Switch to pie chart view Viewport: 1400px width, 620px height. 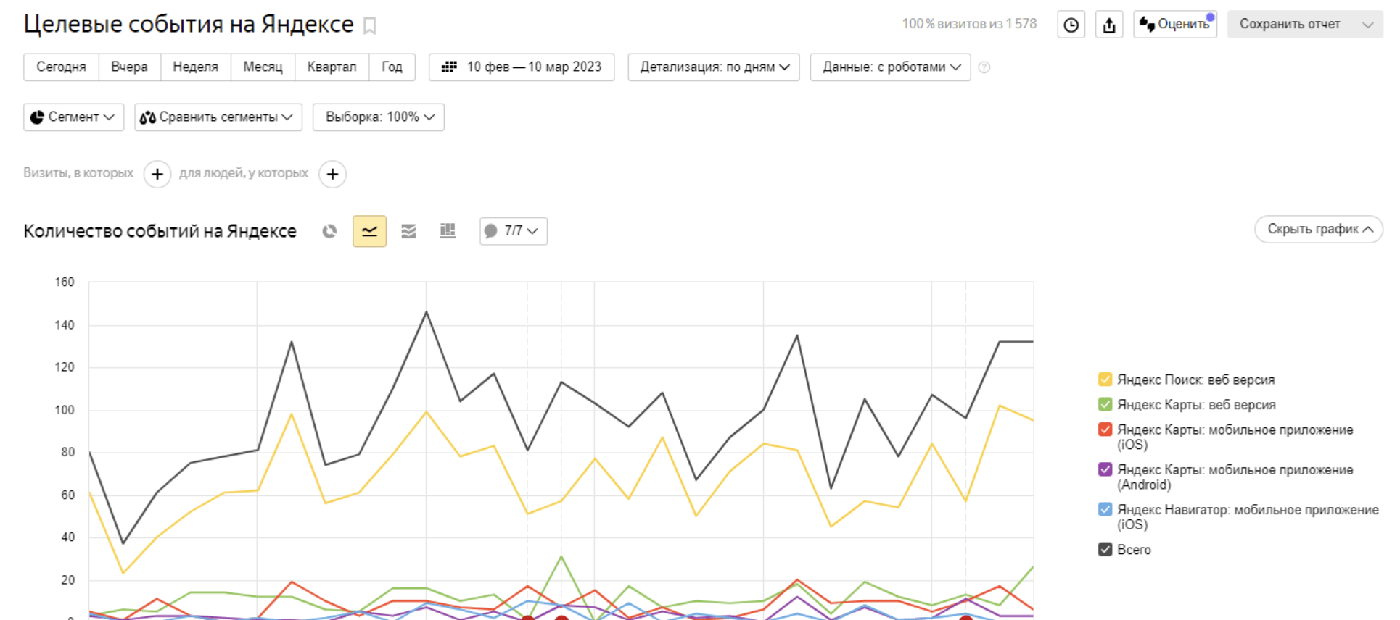pos(330,231)
